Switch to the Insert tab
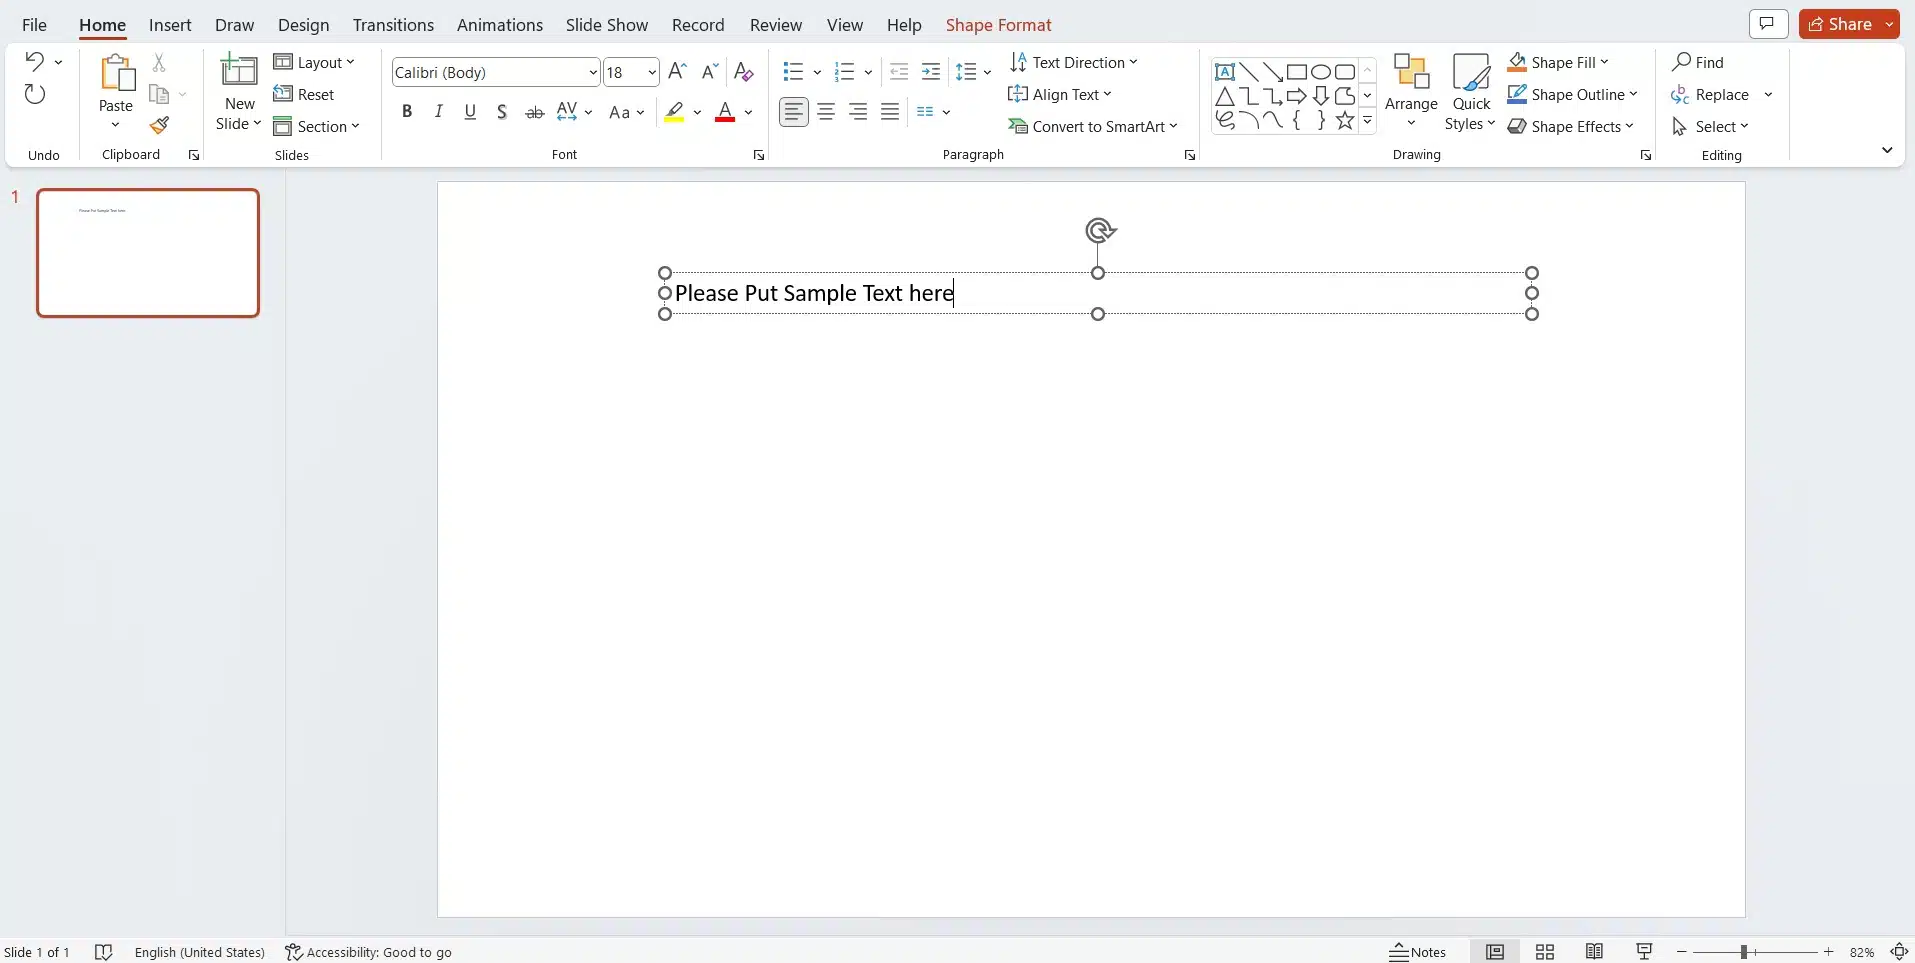This screenshot has width=1915, height=963. (x=170, y=25)
